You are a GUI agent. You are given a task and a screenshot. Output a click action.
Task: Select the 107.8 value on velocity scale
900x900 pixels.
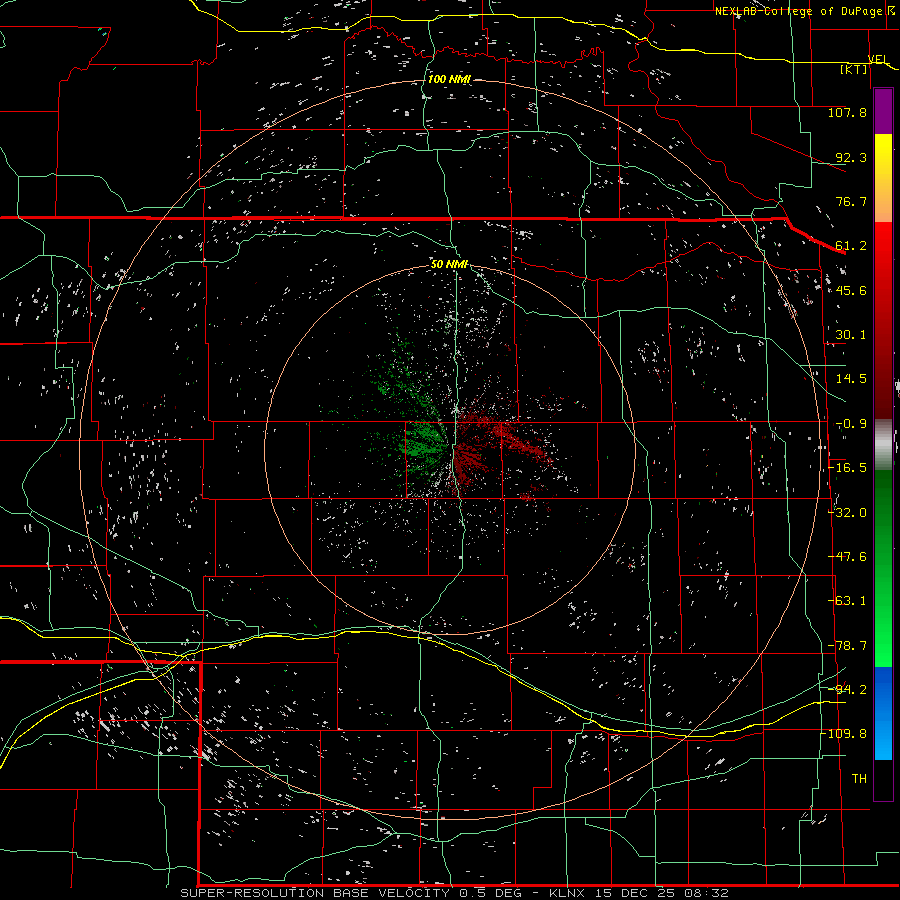[847, 112]
